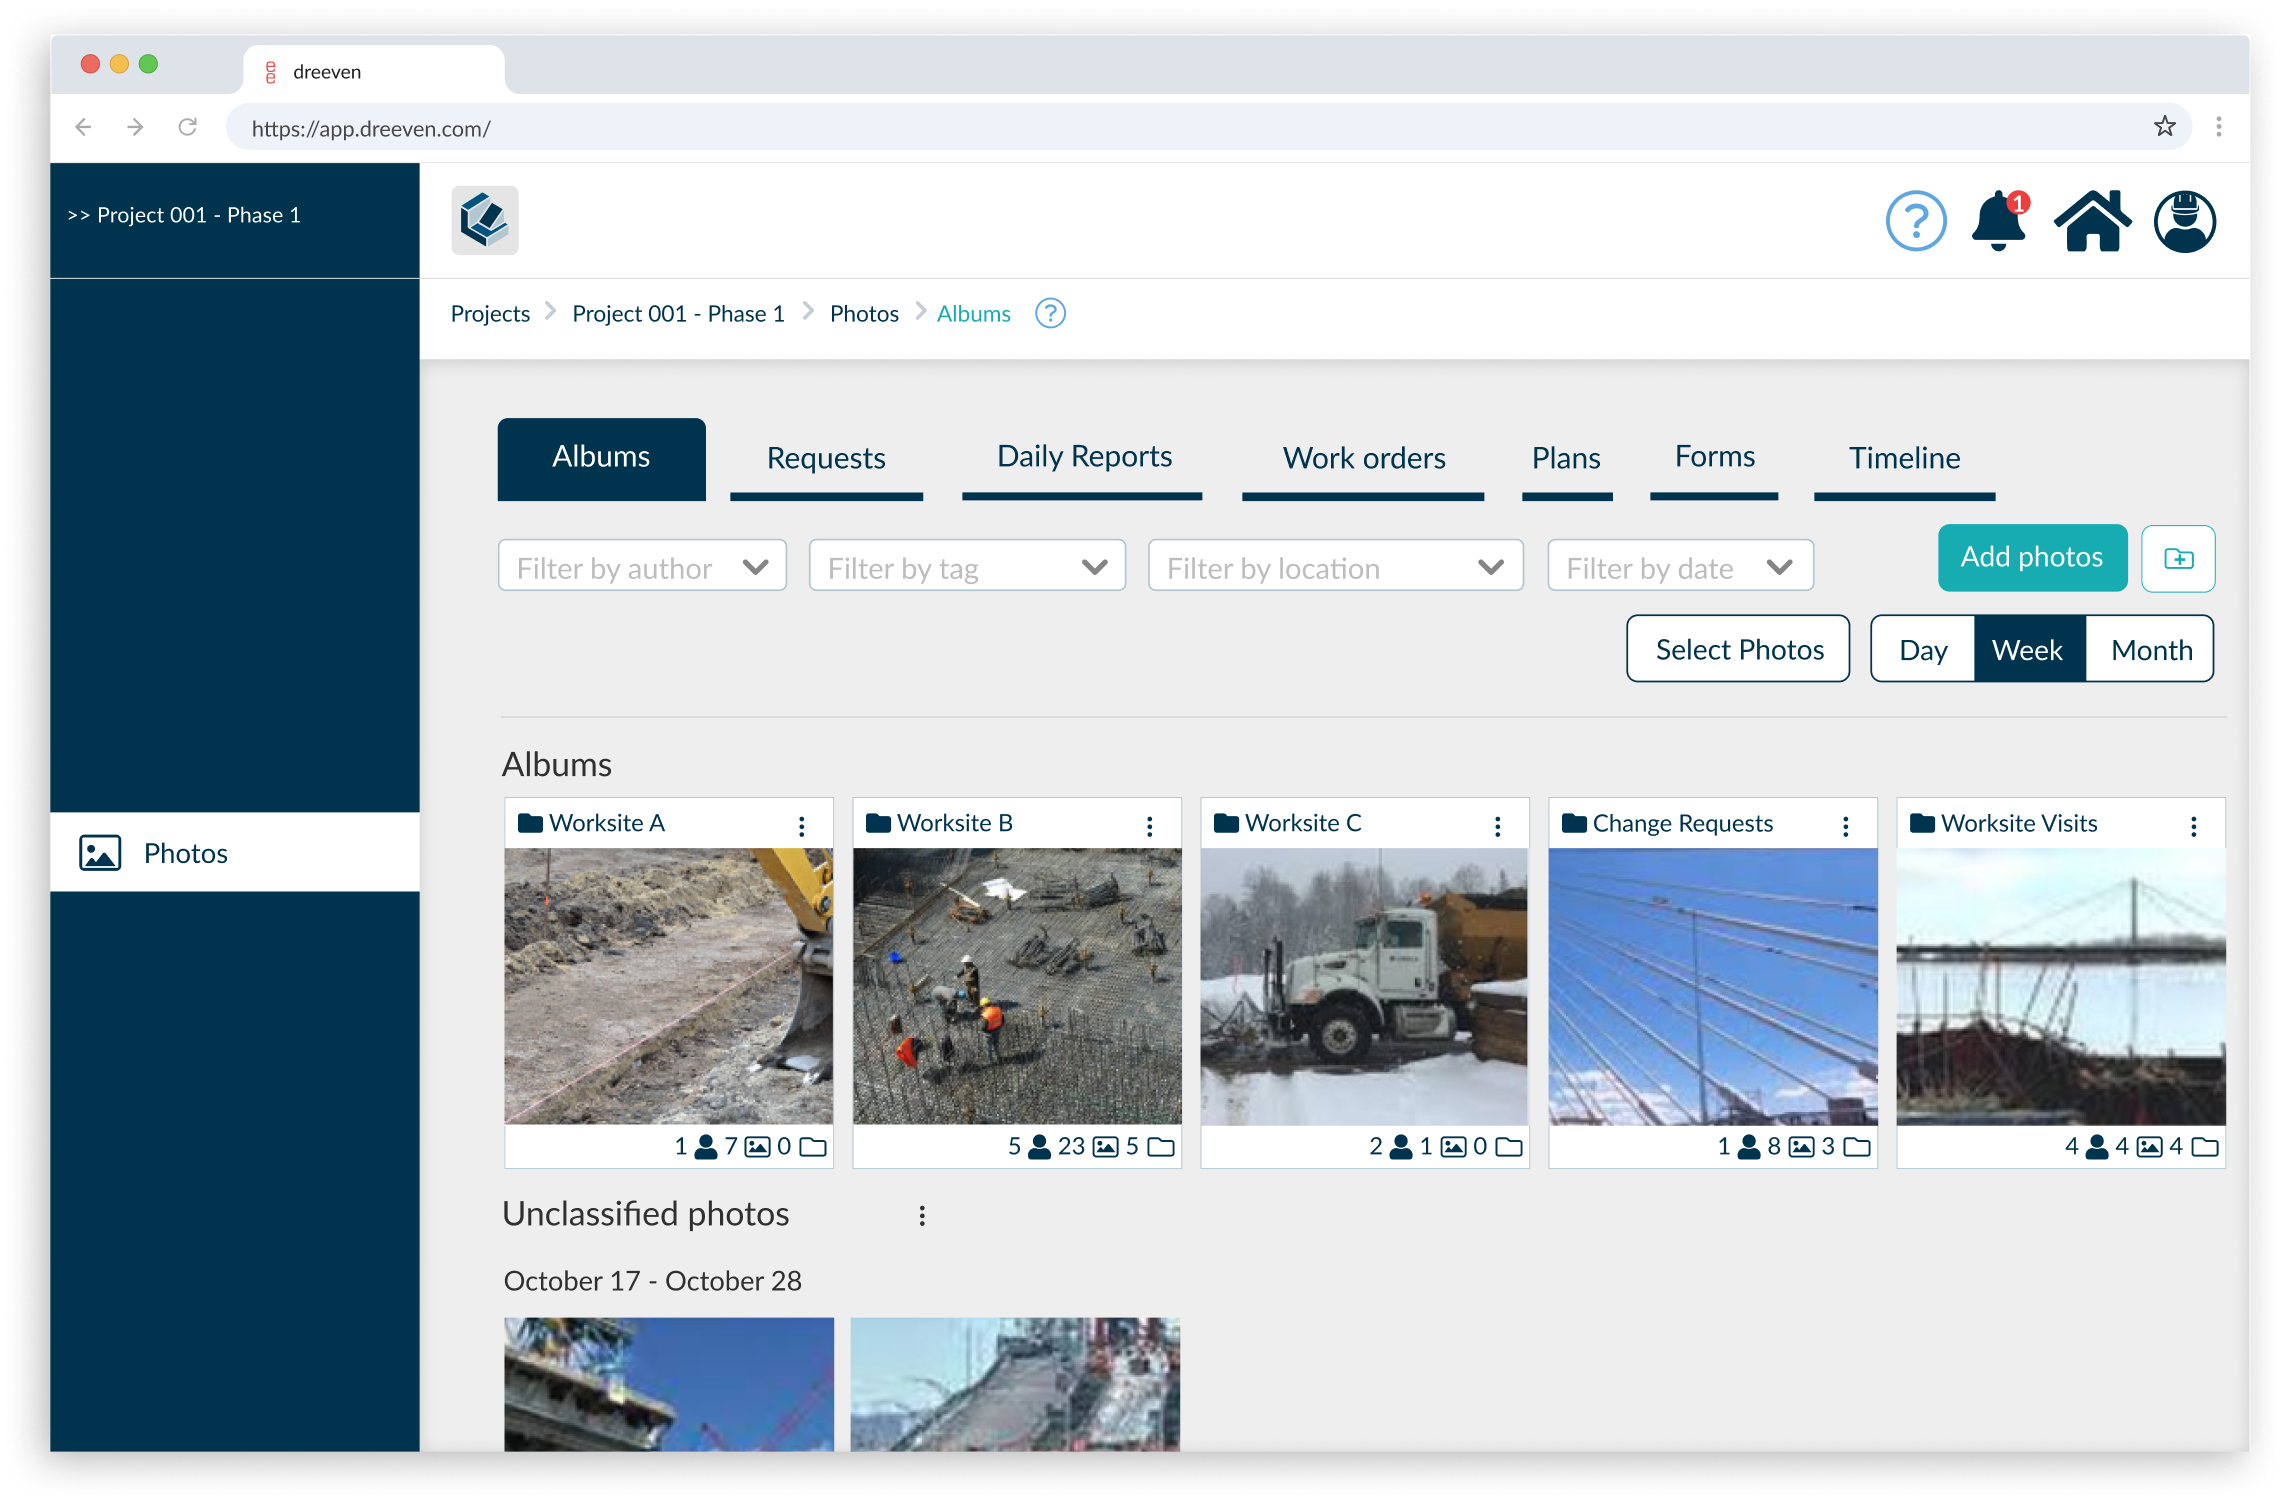Select the Albums tab
The height and width of the screenshot is (1502, 2285).
(601, 458)
